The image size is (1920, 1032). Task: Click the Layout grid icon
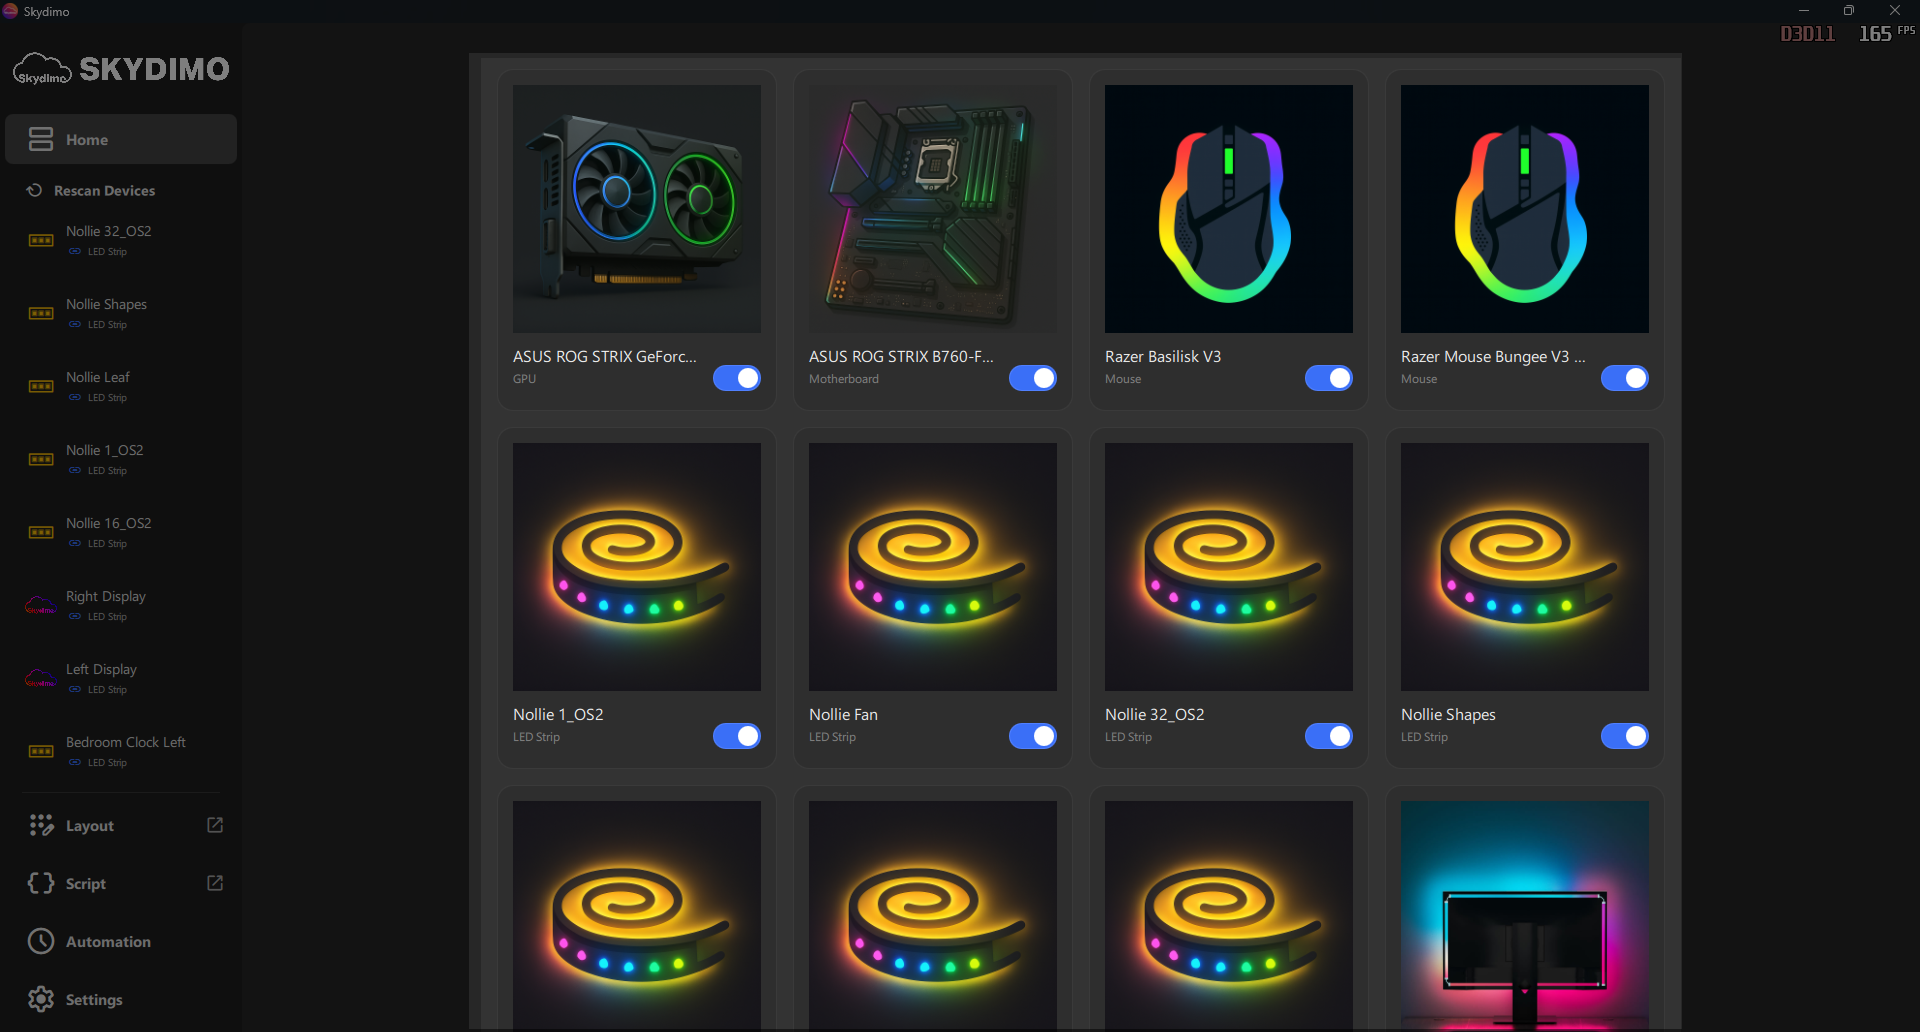[x=41, y=825]
